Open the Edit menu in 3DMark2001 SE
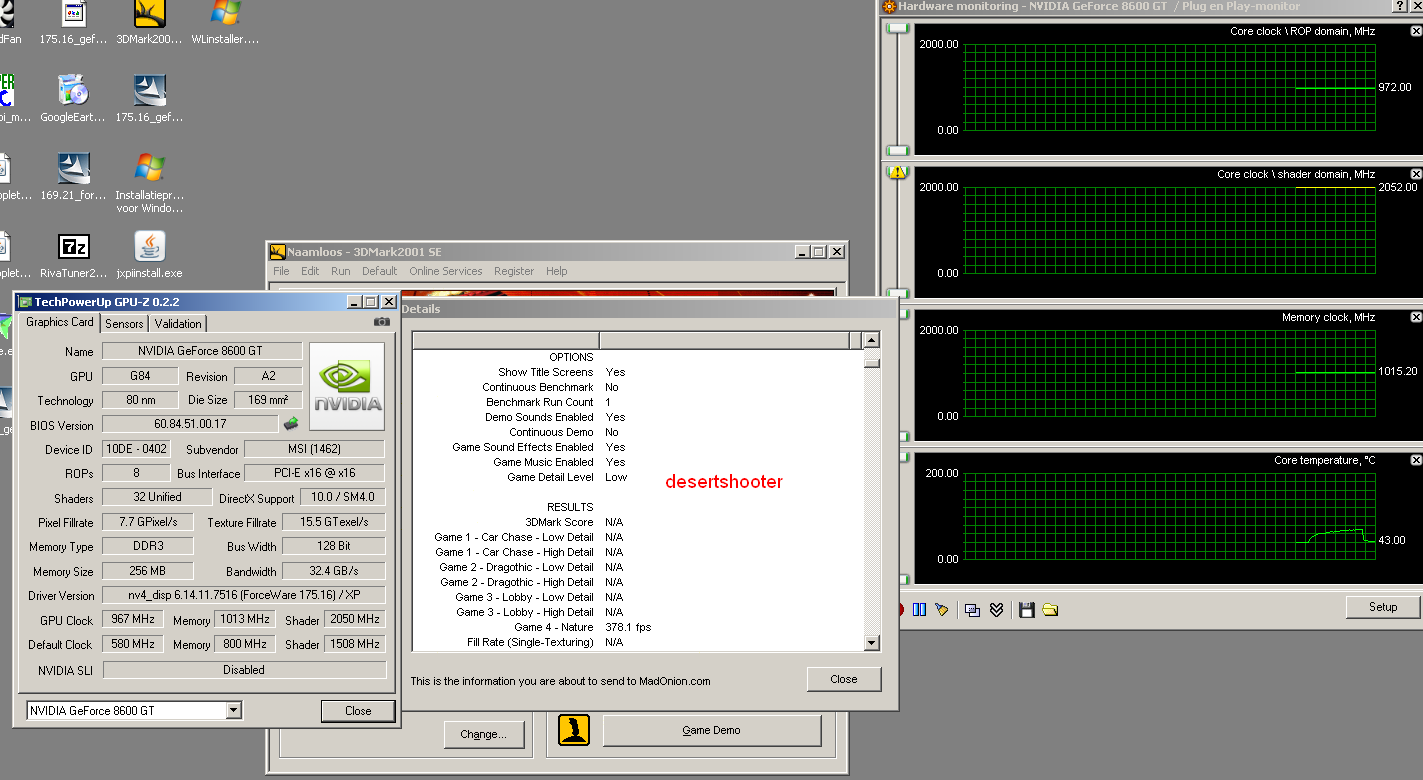 [x=310, y=271]
